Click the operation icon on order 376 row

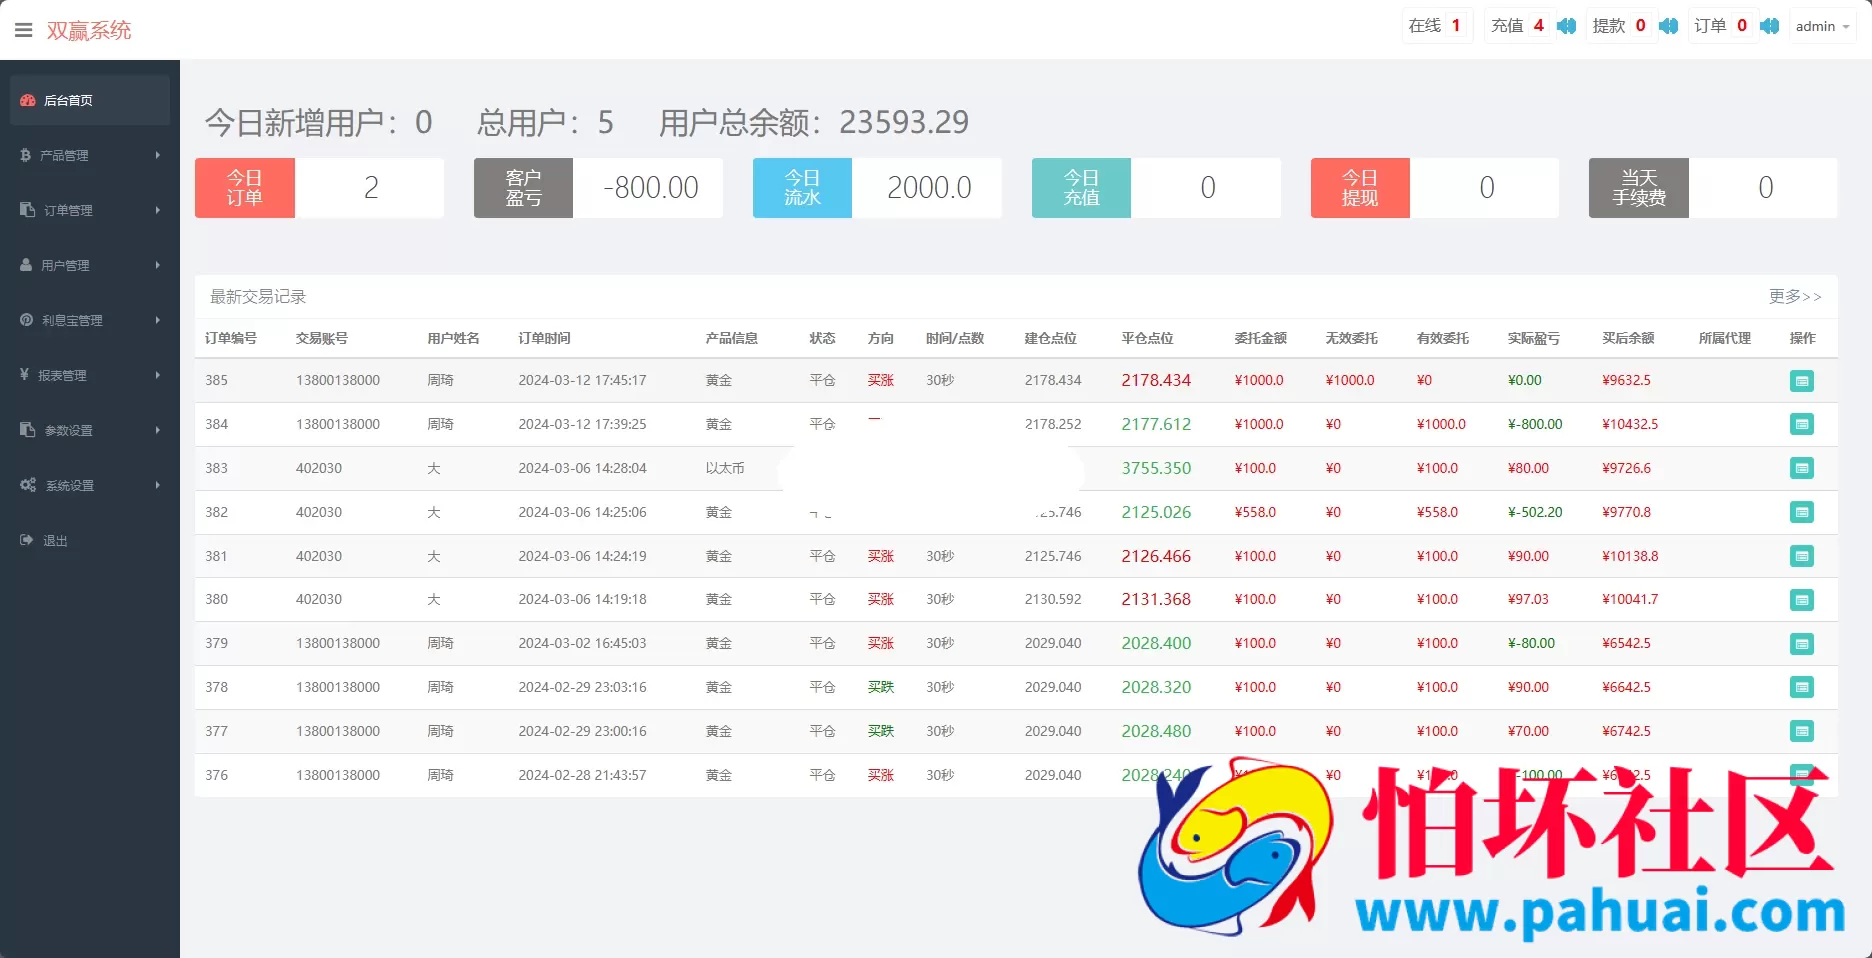(1803, 775)
